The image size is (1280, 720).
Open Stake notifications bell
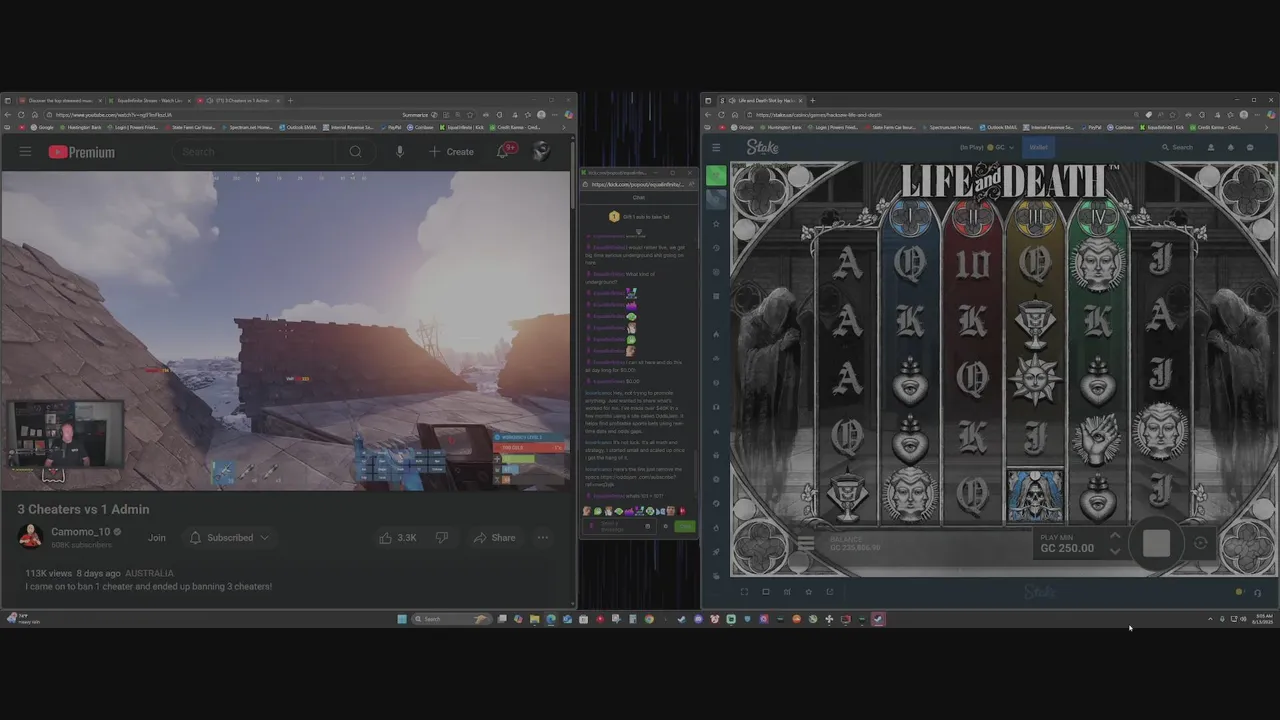pos(1230,147)
